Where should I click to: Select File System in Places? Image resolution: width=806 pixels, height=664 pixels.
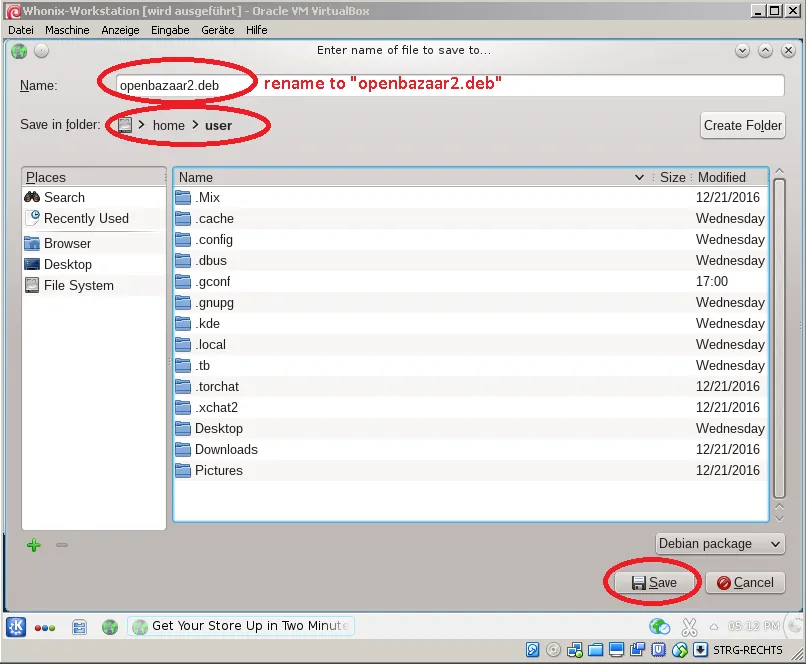coord(94,286)
